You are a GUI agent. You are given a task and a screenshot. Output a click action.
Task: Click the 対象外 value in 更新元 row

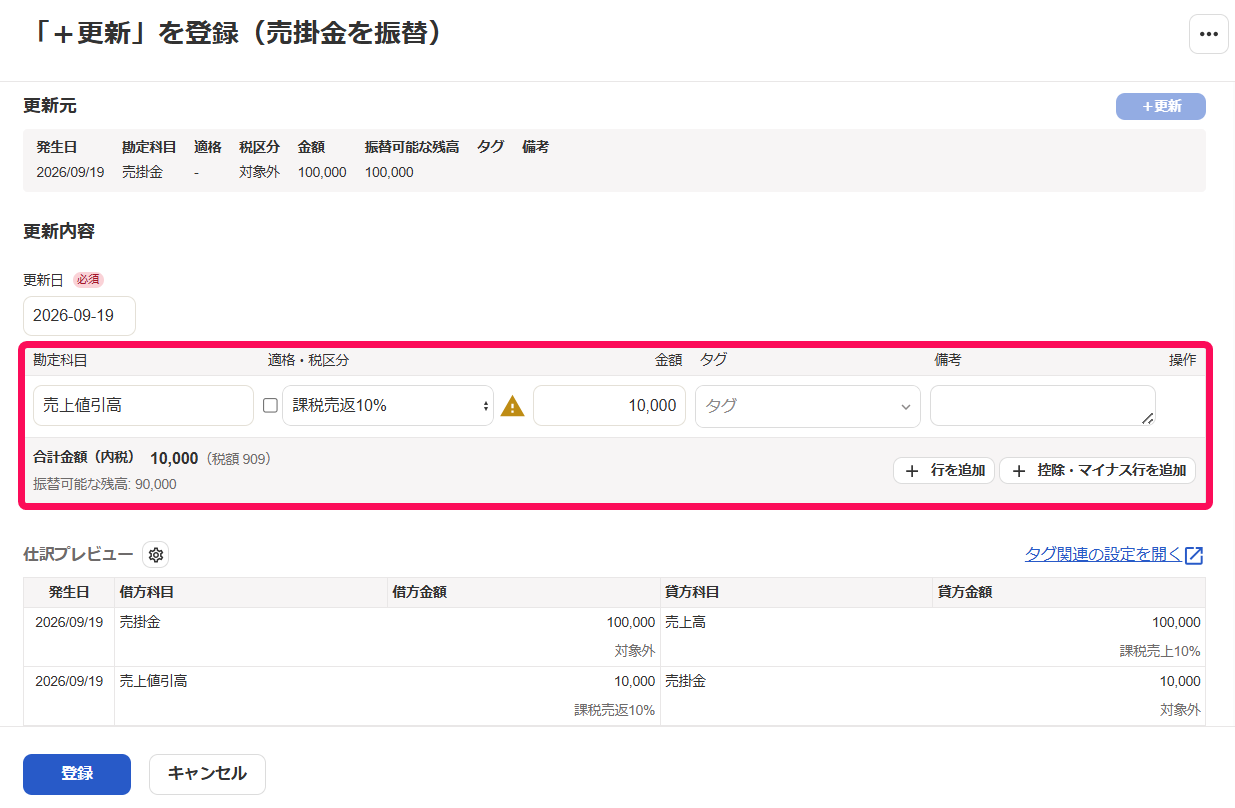tap(259, 172)
